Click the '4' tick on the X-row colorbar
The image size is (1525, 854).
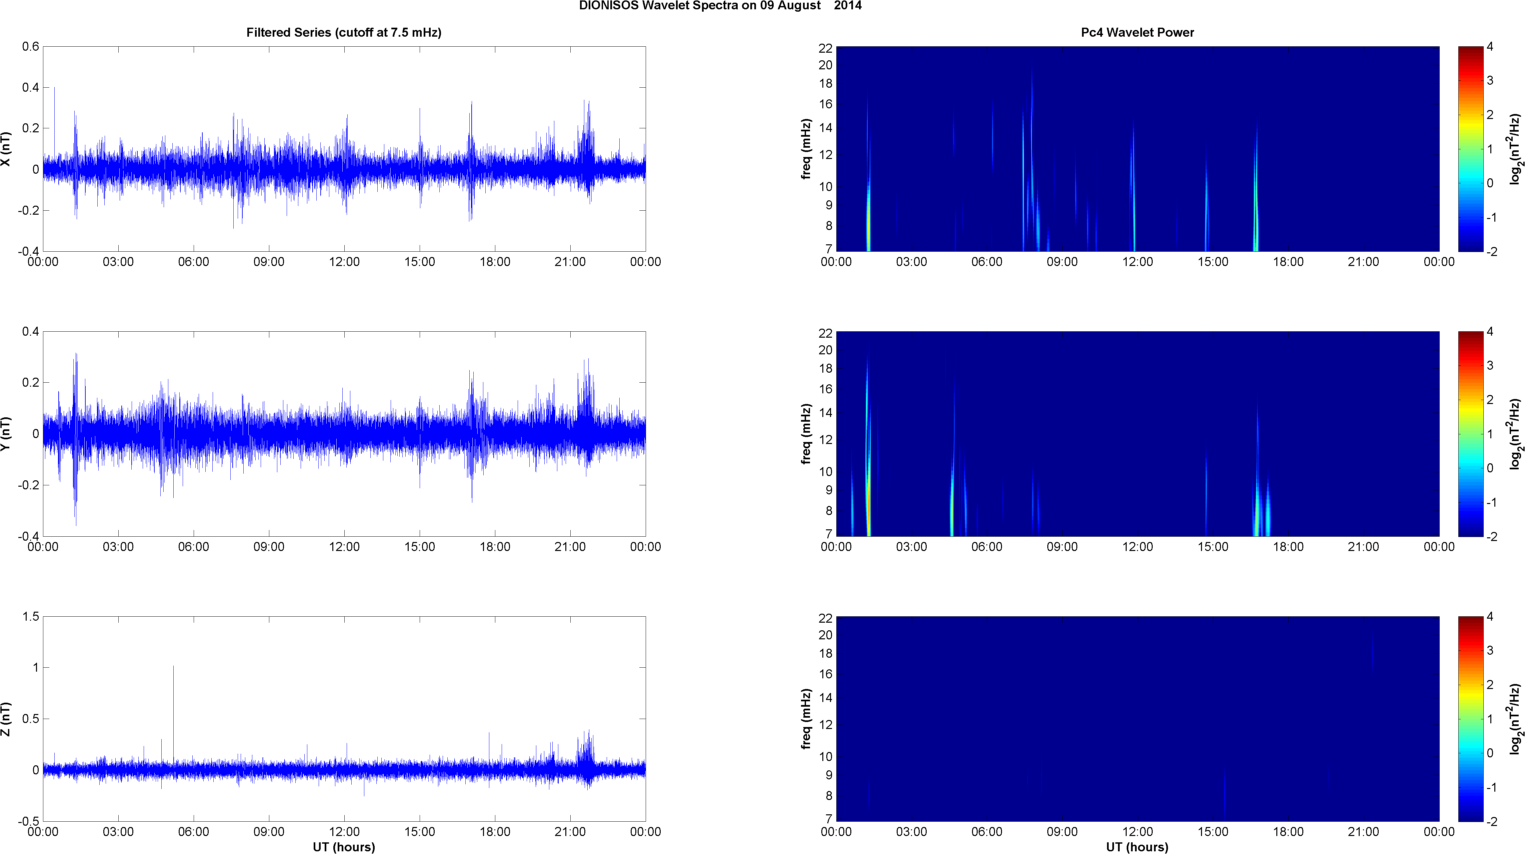(1490, 47)
